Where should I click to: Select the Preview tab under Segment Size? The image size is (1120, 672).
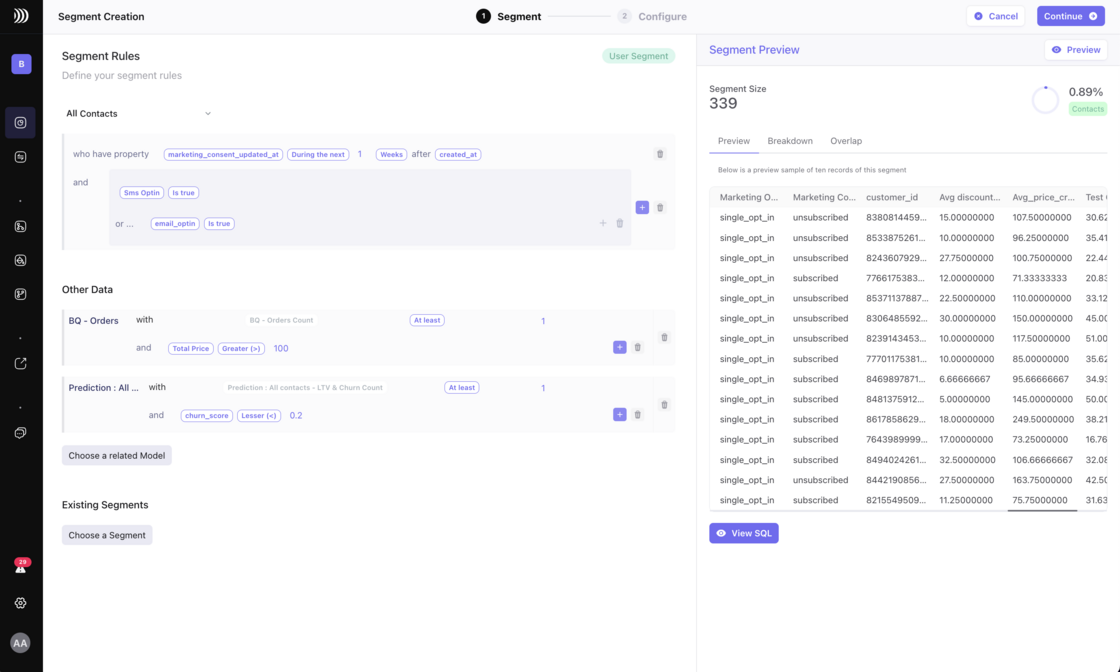coord(734,141)
